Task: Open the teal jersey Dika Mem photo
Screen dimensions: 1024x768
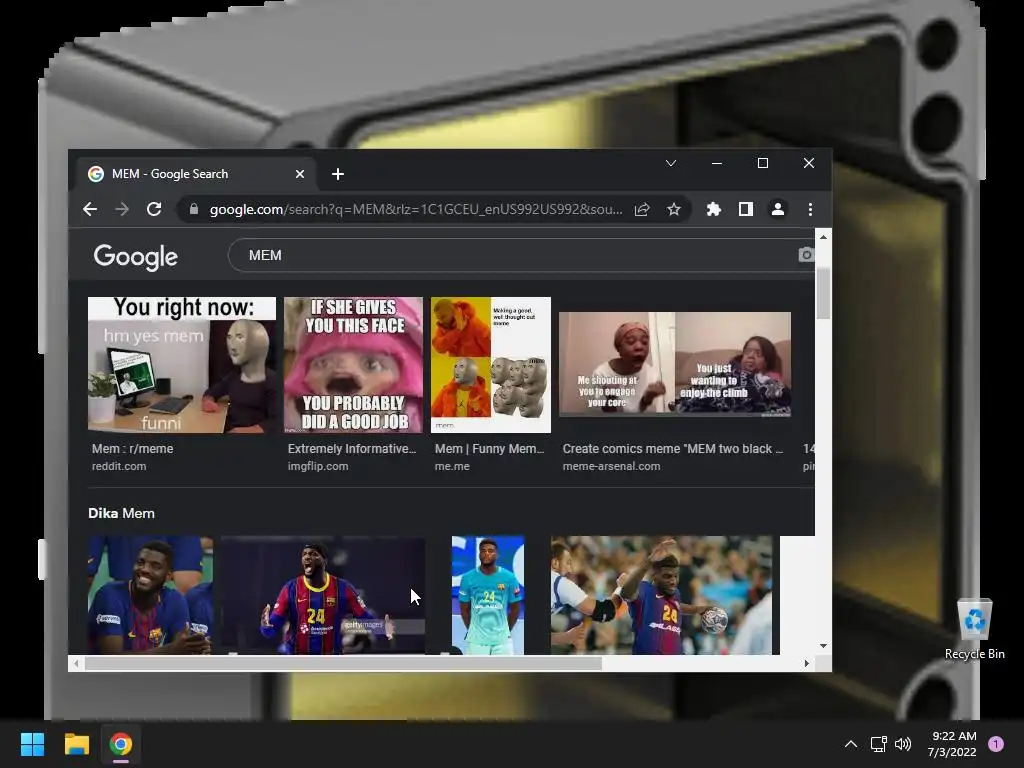Action: pyautogui.click(x=488, y=595)
